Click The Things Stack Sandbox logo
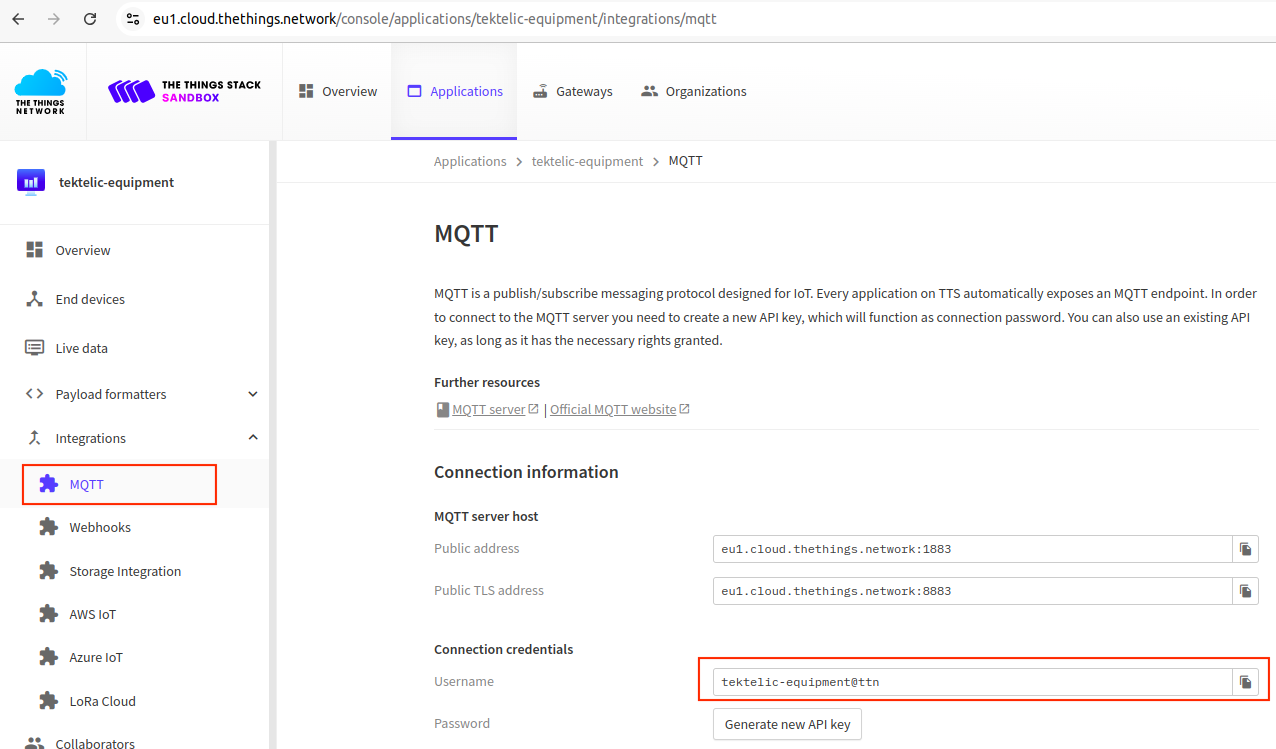The height and width of the screenshot is (749, 1276). click(185, 91)
